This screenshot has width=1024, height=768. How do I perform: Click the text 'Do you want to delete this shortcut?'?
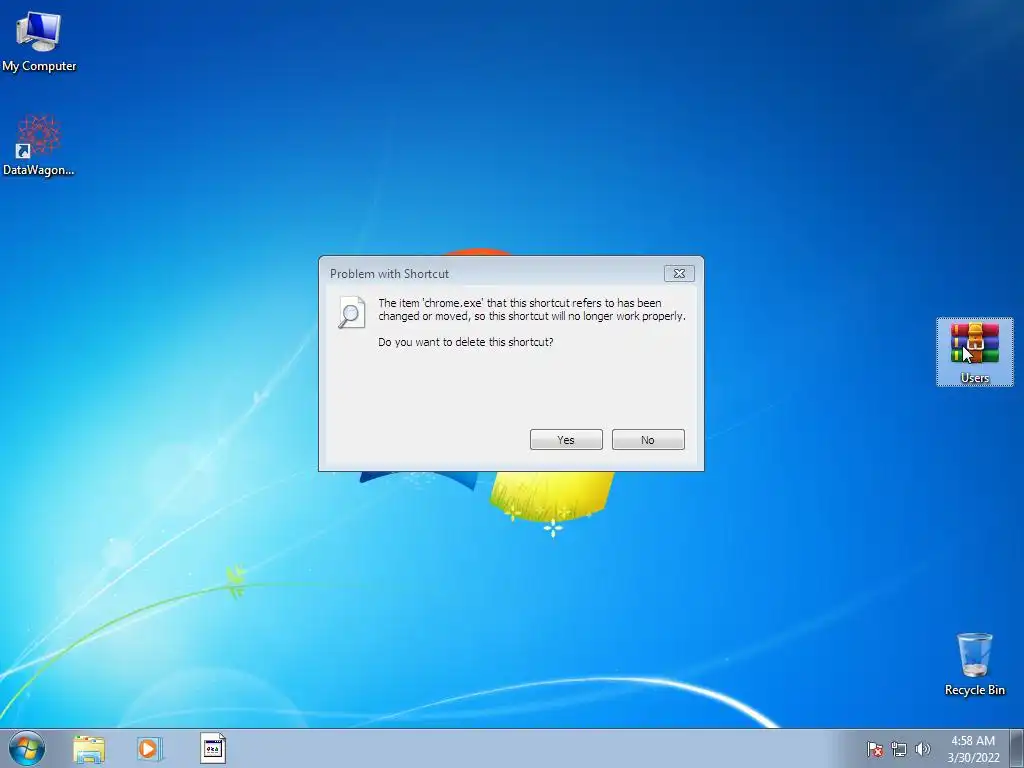[466, 342]
